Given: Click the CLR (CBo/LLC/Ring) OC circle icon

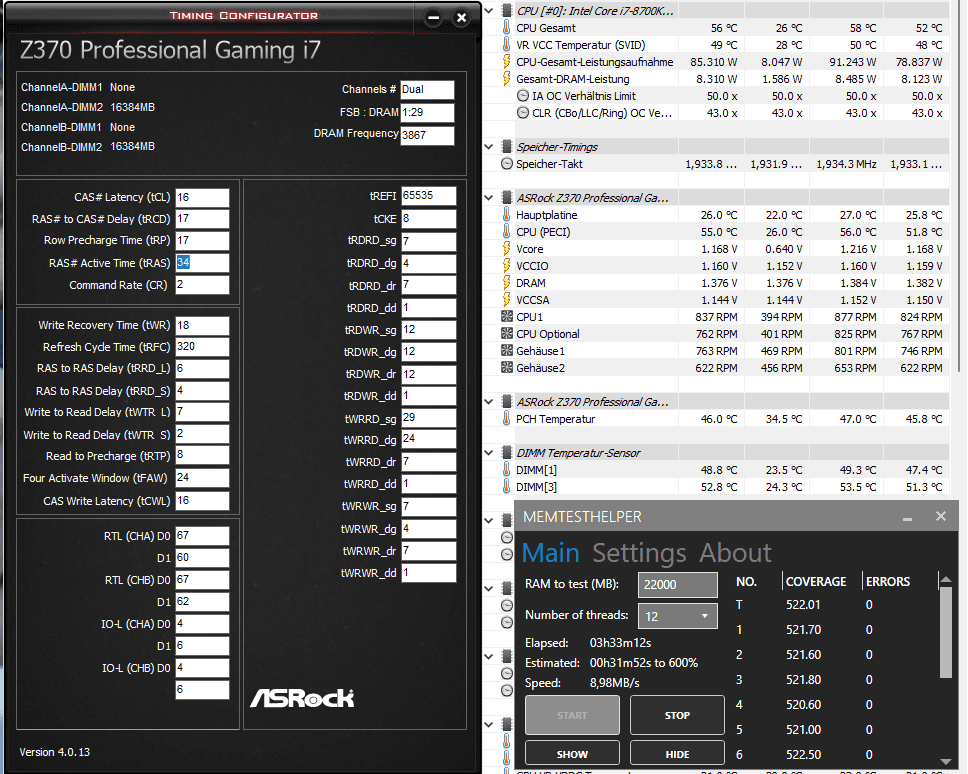Looking at the screenshot, I should pos(522,113).
